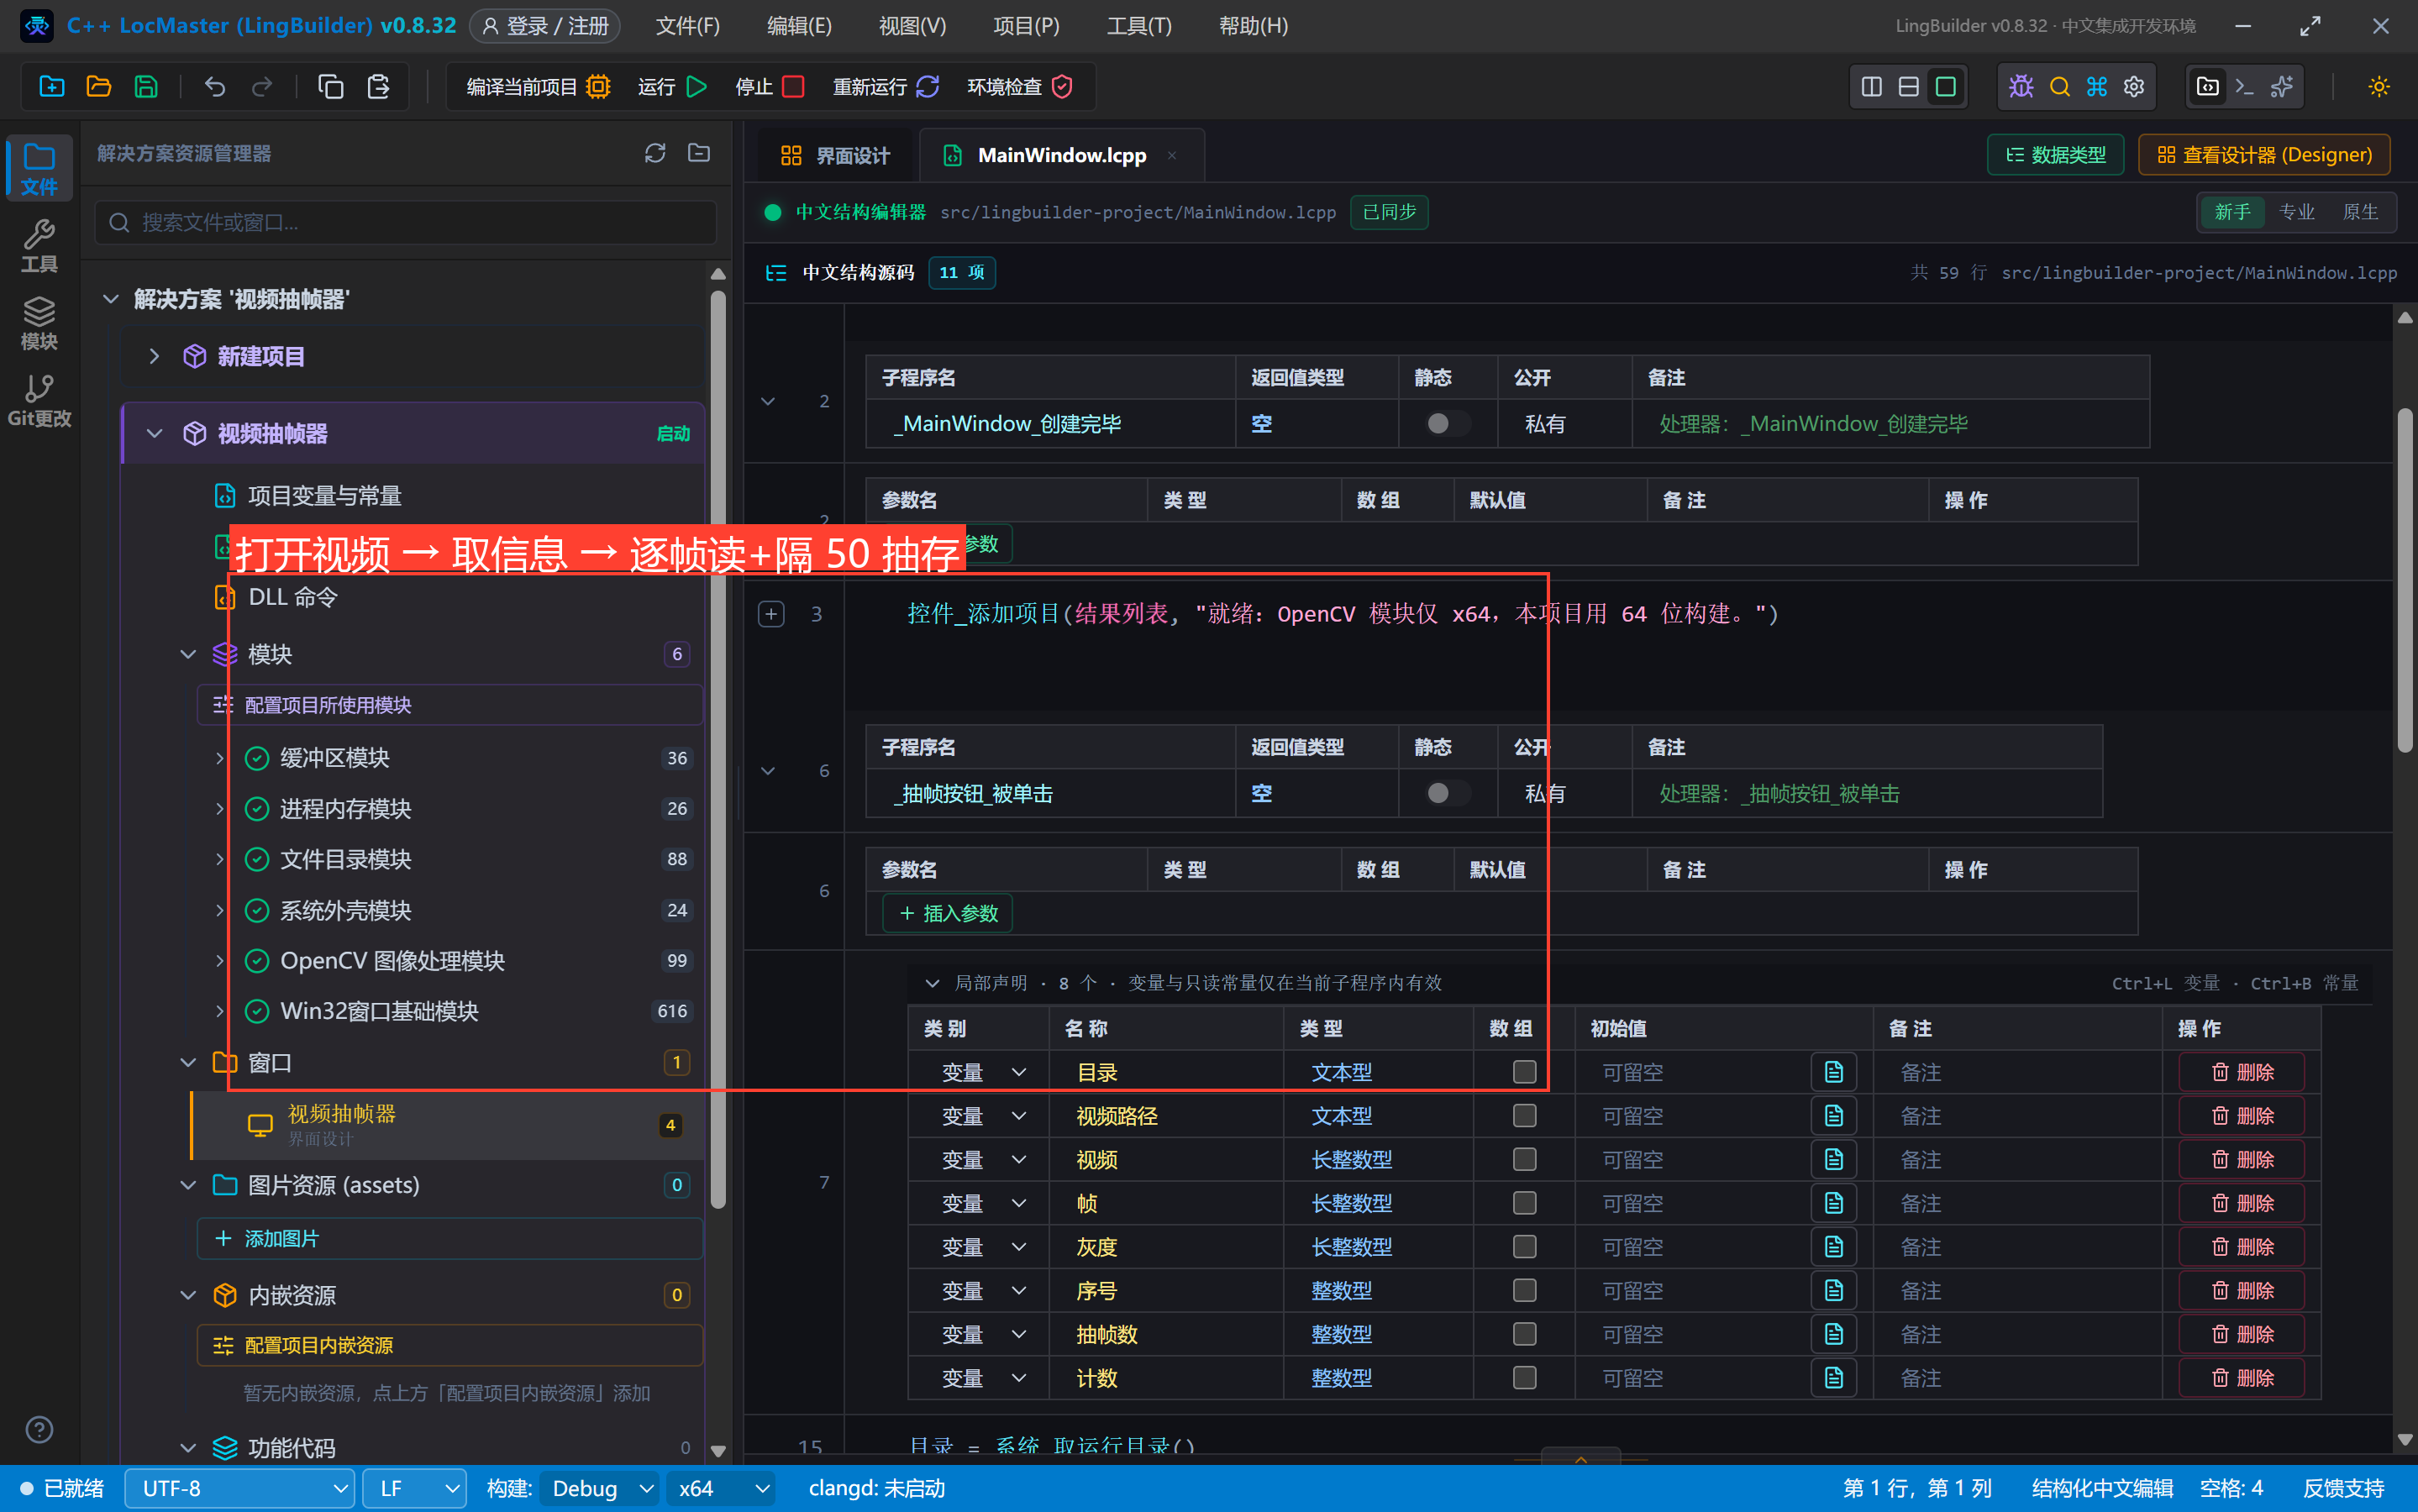
Task: Open help question mark icon
Action: pos(39,1430)
